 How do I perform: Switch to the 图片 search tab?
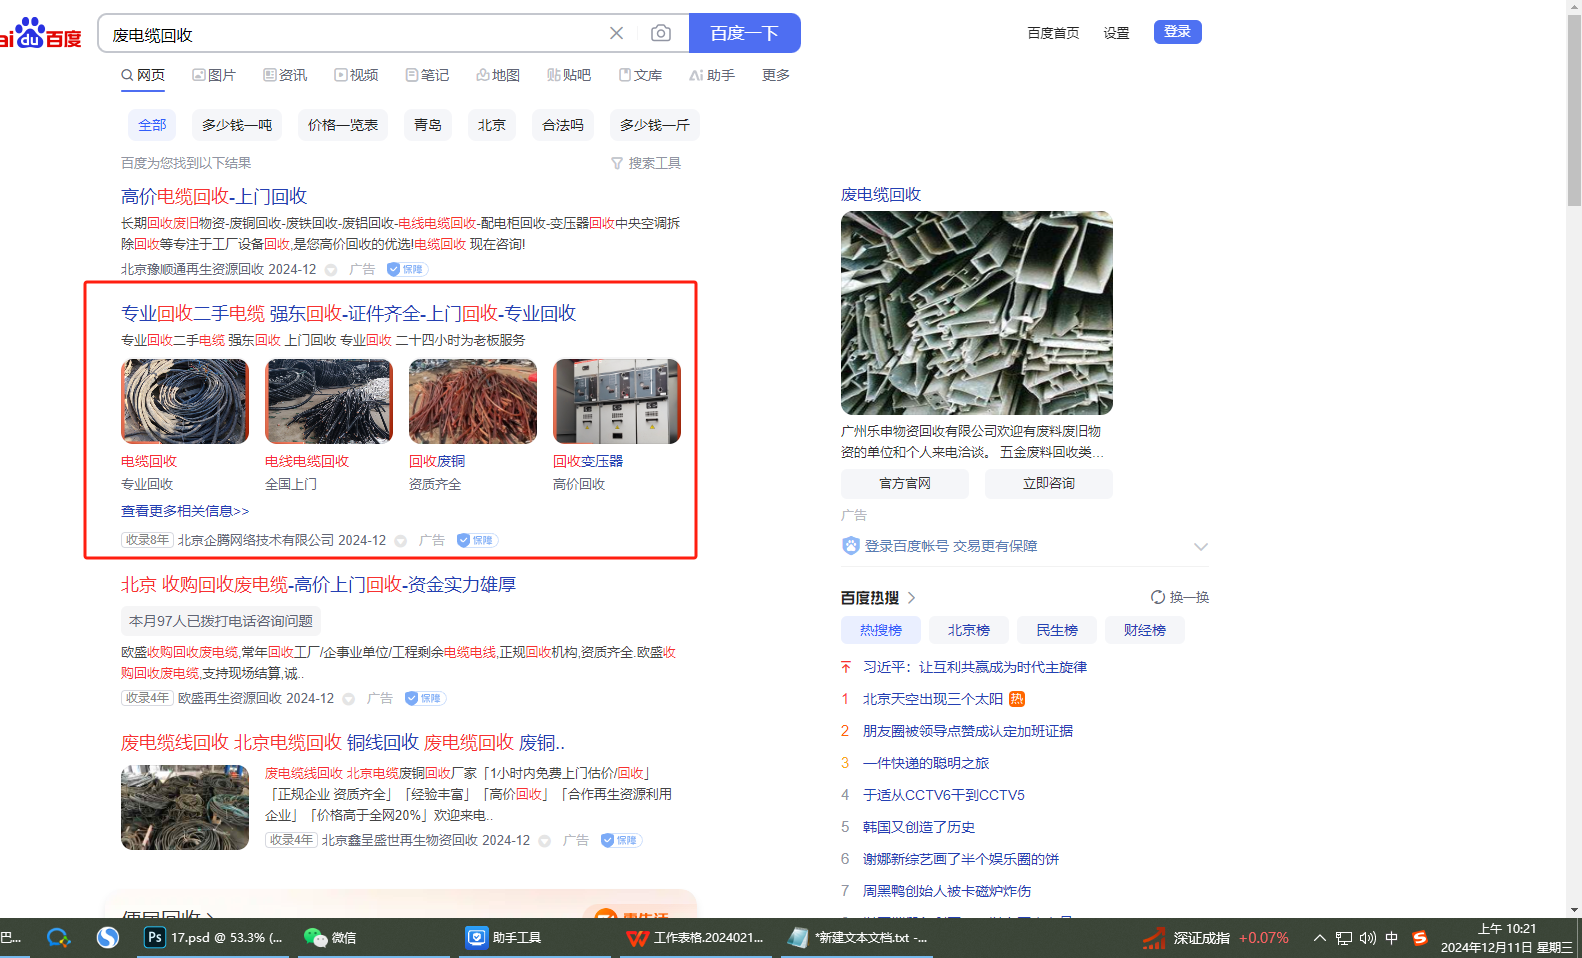tap(214, 75)
